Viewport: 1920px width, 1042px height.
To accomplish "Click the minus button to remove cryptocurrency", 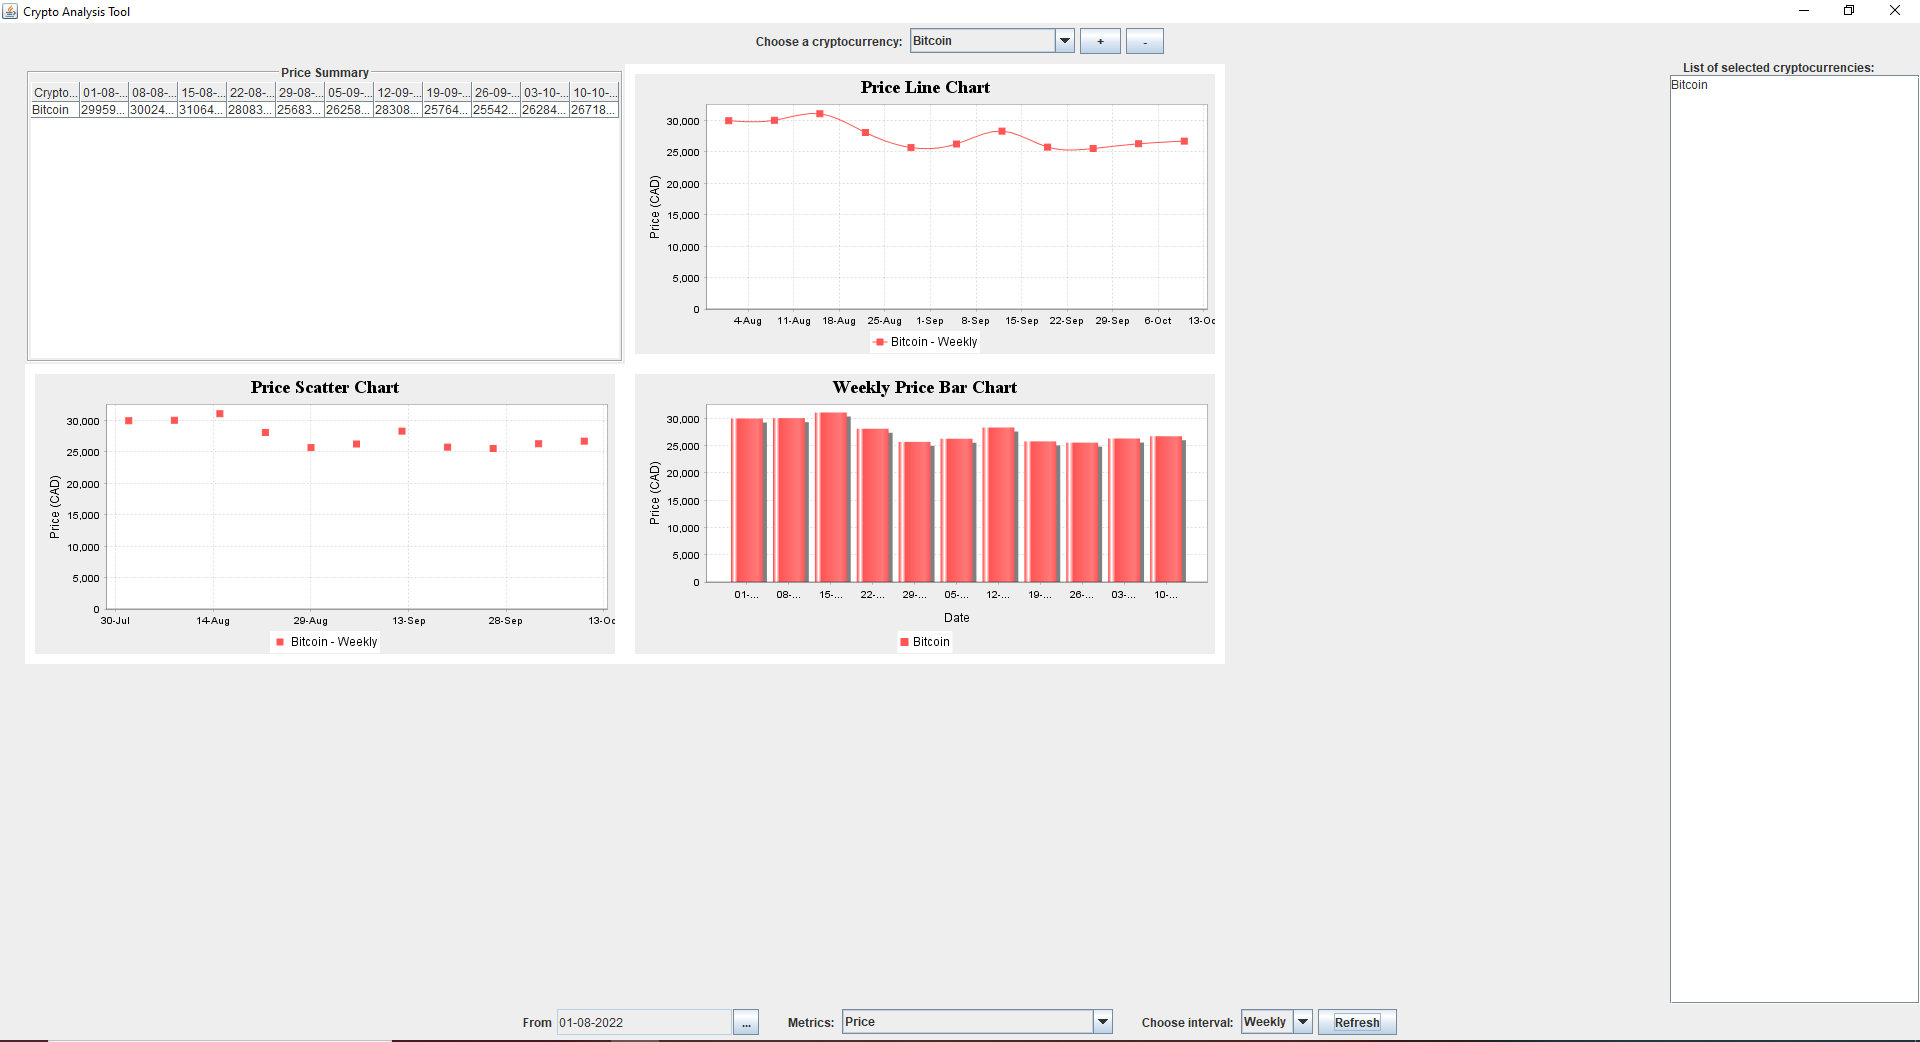I will coord(1144,41).
